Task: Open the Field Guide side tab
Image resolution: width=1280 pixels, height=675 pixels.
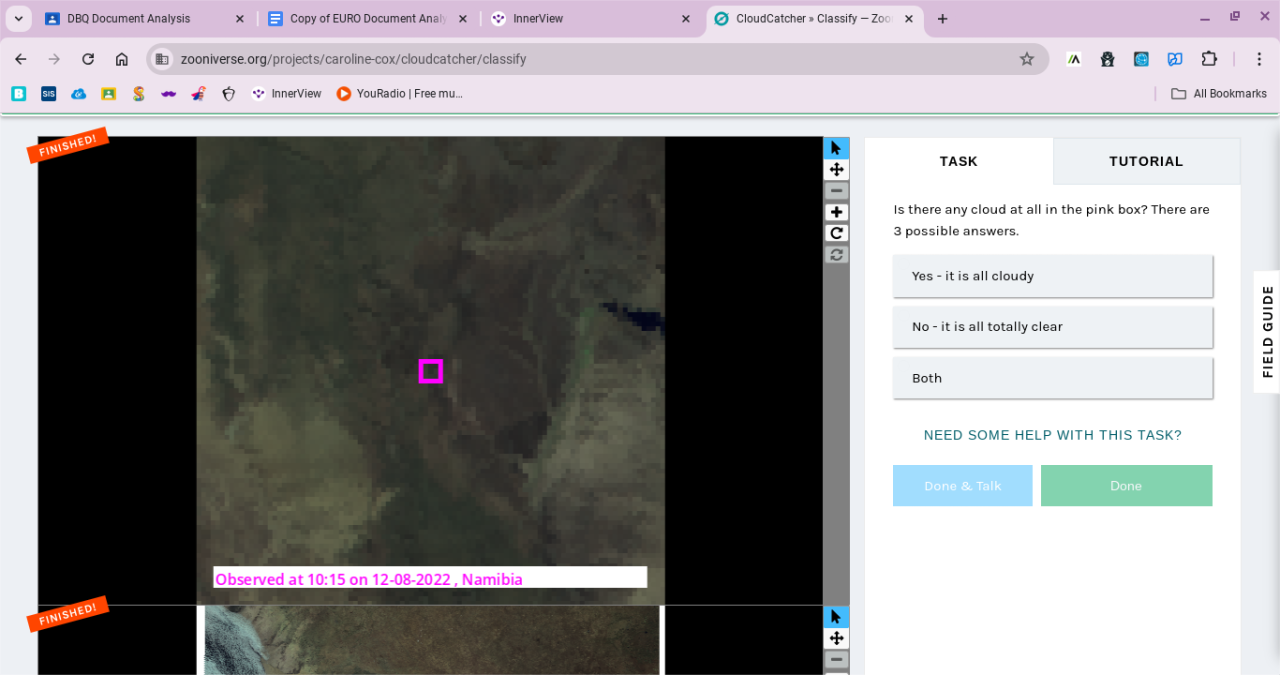Action: (1267, 331)
